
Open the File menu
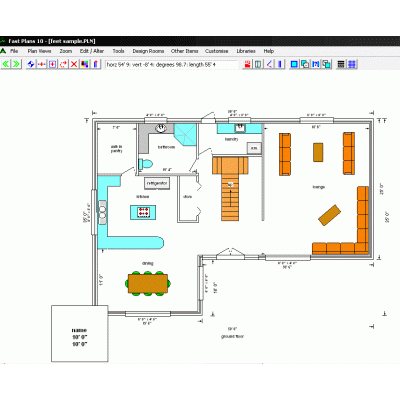point(14,51)
